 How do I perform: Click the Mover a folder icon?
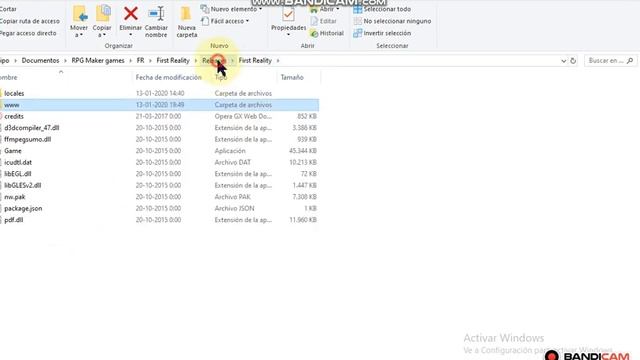coord(80,14)
